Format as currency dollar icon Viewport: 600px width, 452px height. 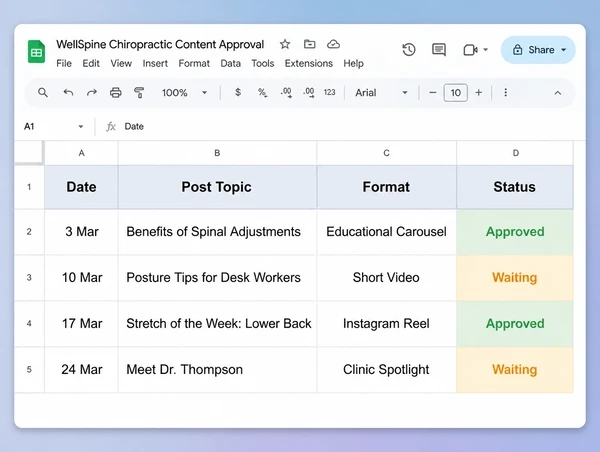coord(238,92)
